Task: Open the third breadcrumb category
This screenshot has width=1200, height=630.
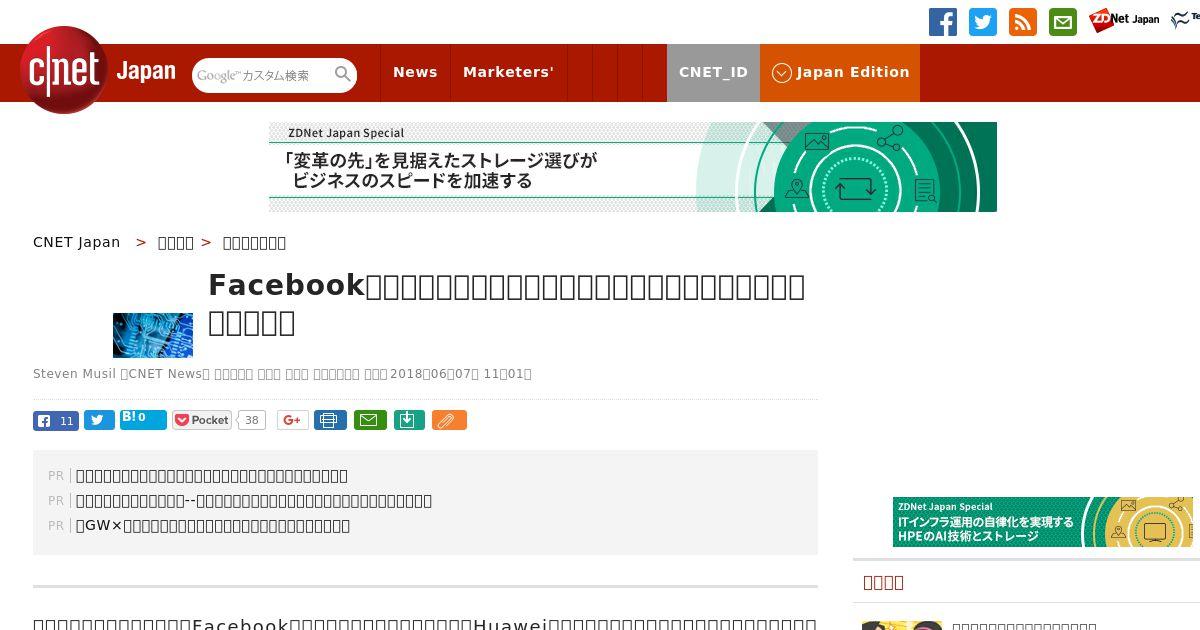Action: pos(254,242)
